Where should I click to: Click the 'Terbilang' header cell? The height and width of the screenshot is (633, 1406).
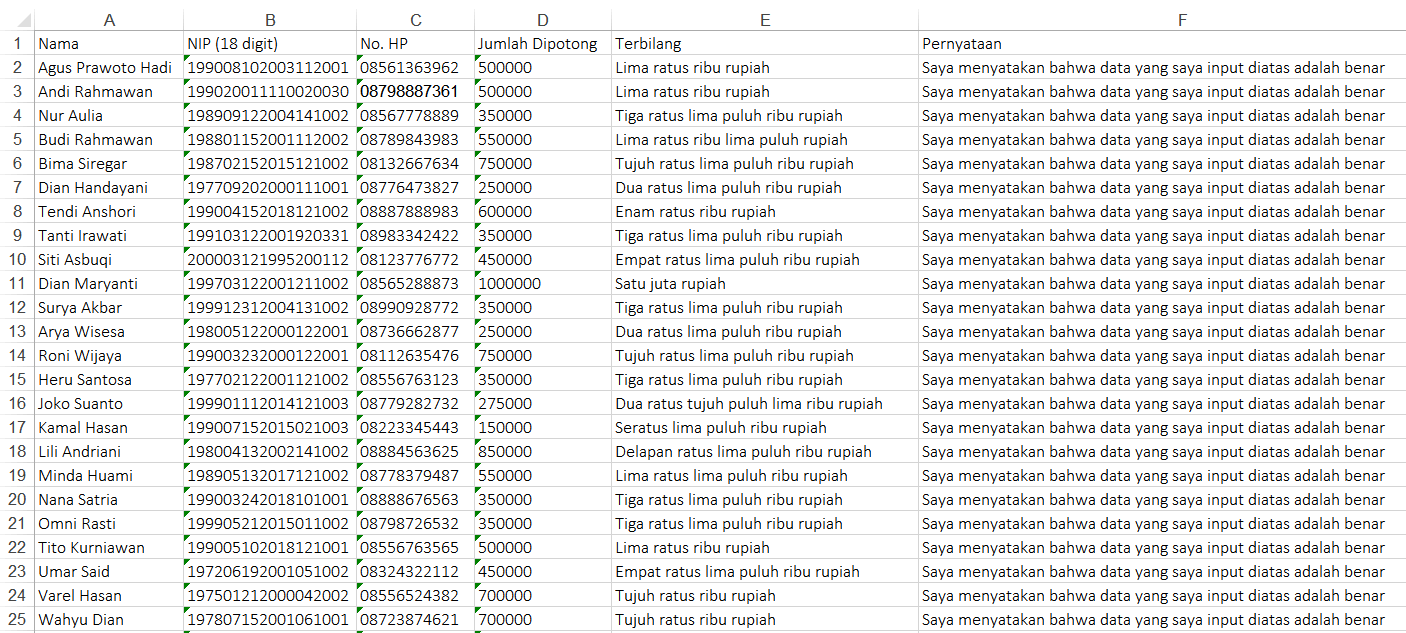(765, 44)
